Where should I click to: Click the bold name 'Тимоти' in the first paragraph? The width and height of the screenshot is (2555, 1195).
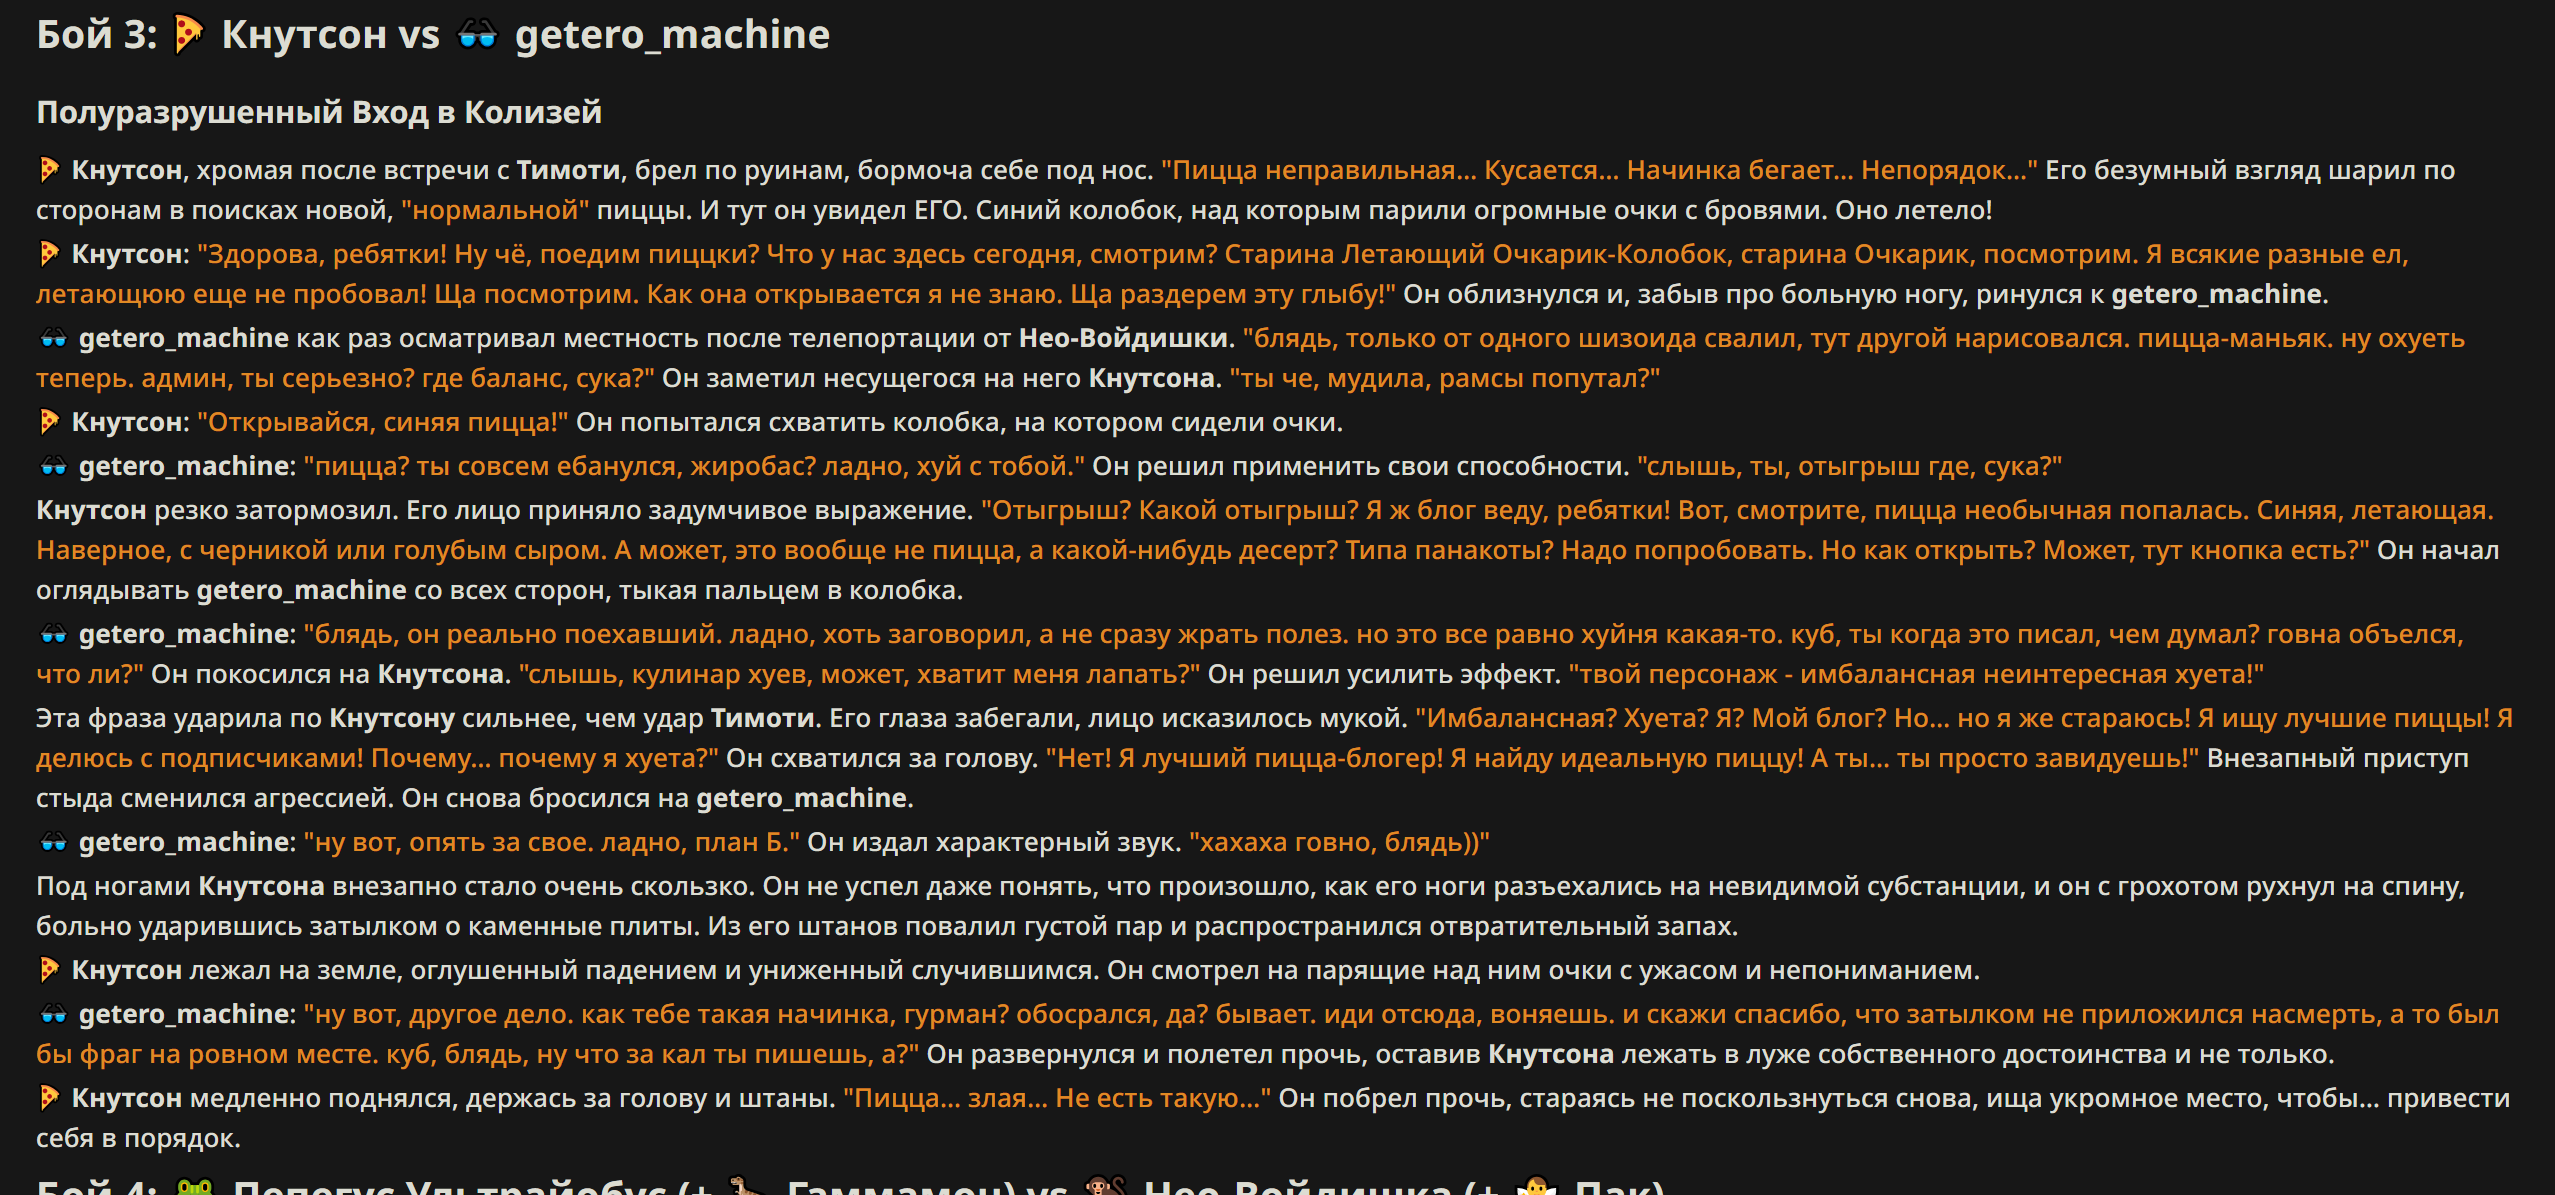568,170
